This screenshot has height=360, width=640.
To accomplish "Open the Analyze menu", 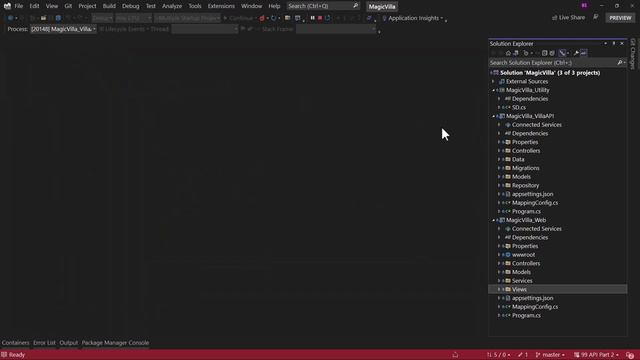I will 172,6.
